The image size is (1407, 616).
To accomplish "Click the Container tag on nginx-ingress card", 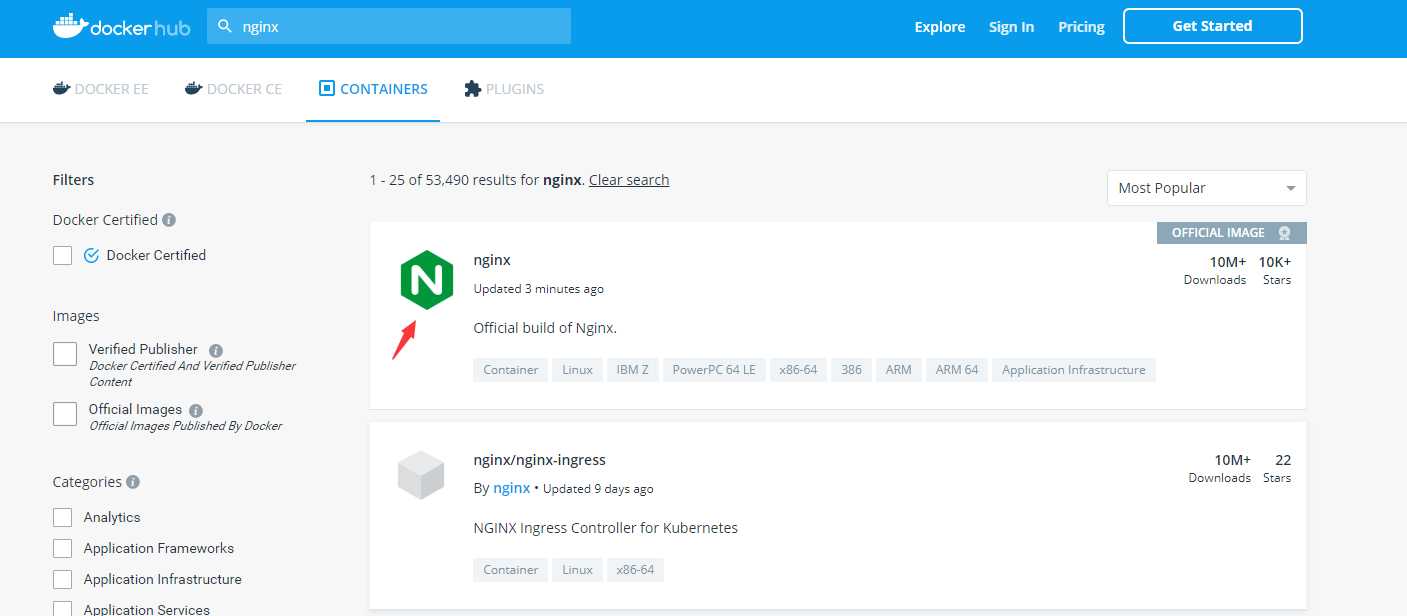I will point(511,570).
